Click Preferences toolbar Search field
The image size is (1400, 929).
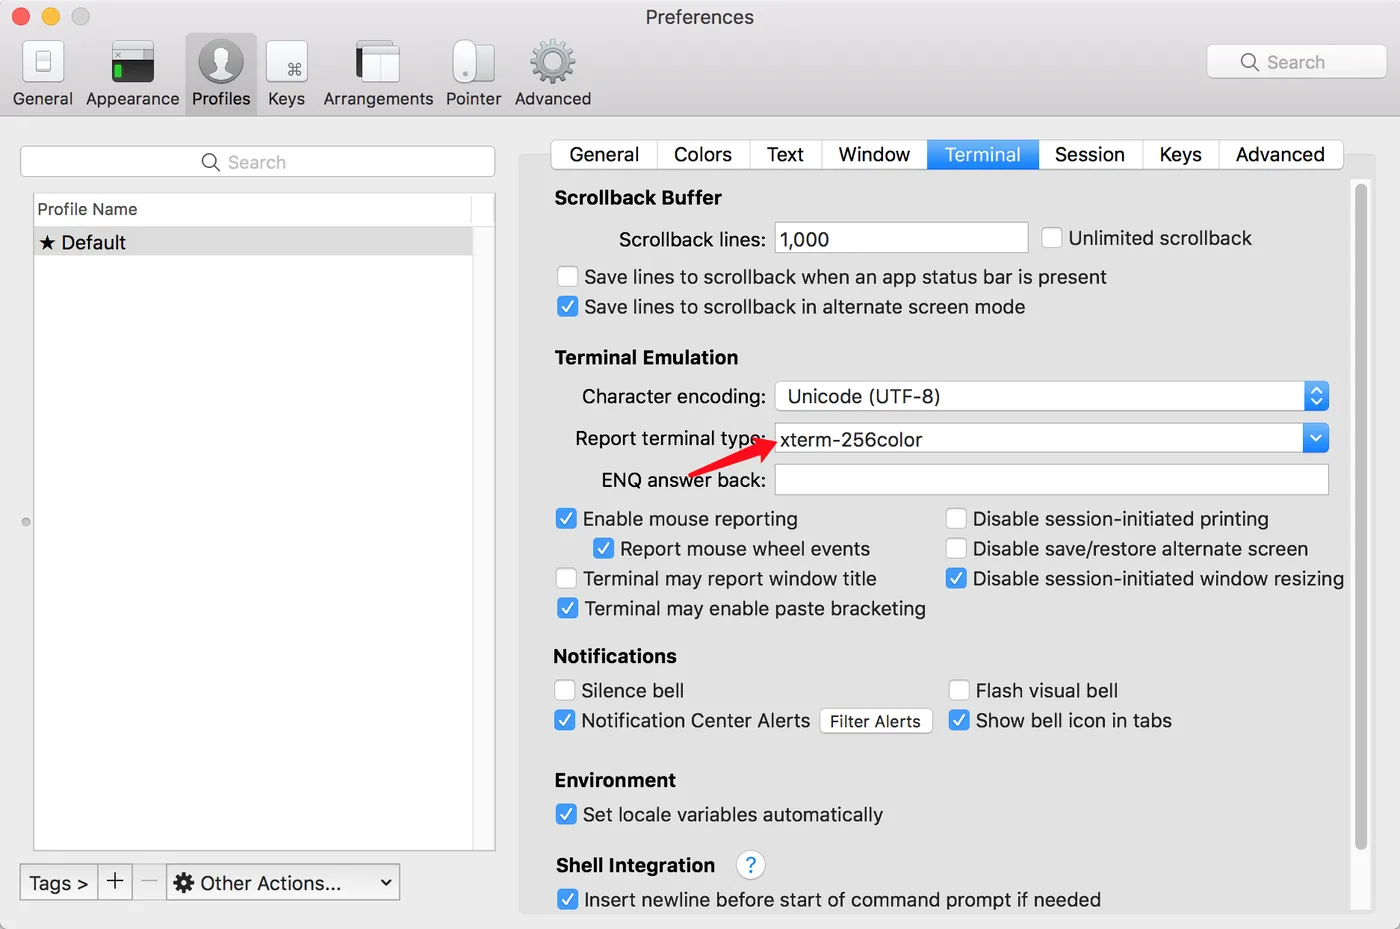click(1296, 62)
